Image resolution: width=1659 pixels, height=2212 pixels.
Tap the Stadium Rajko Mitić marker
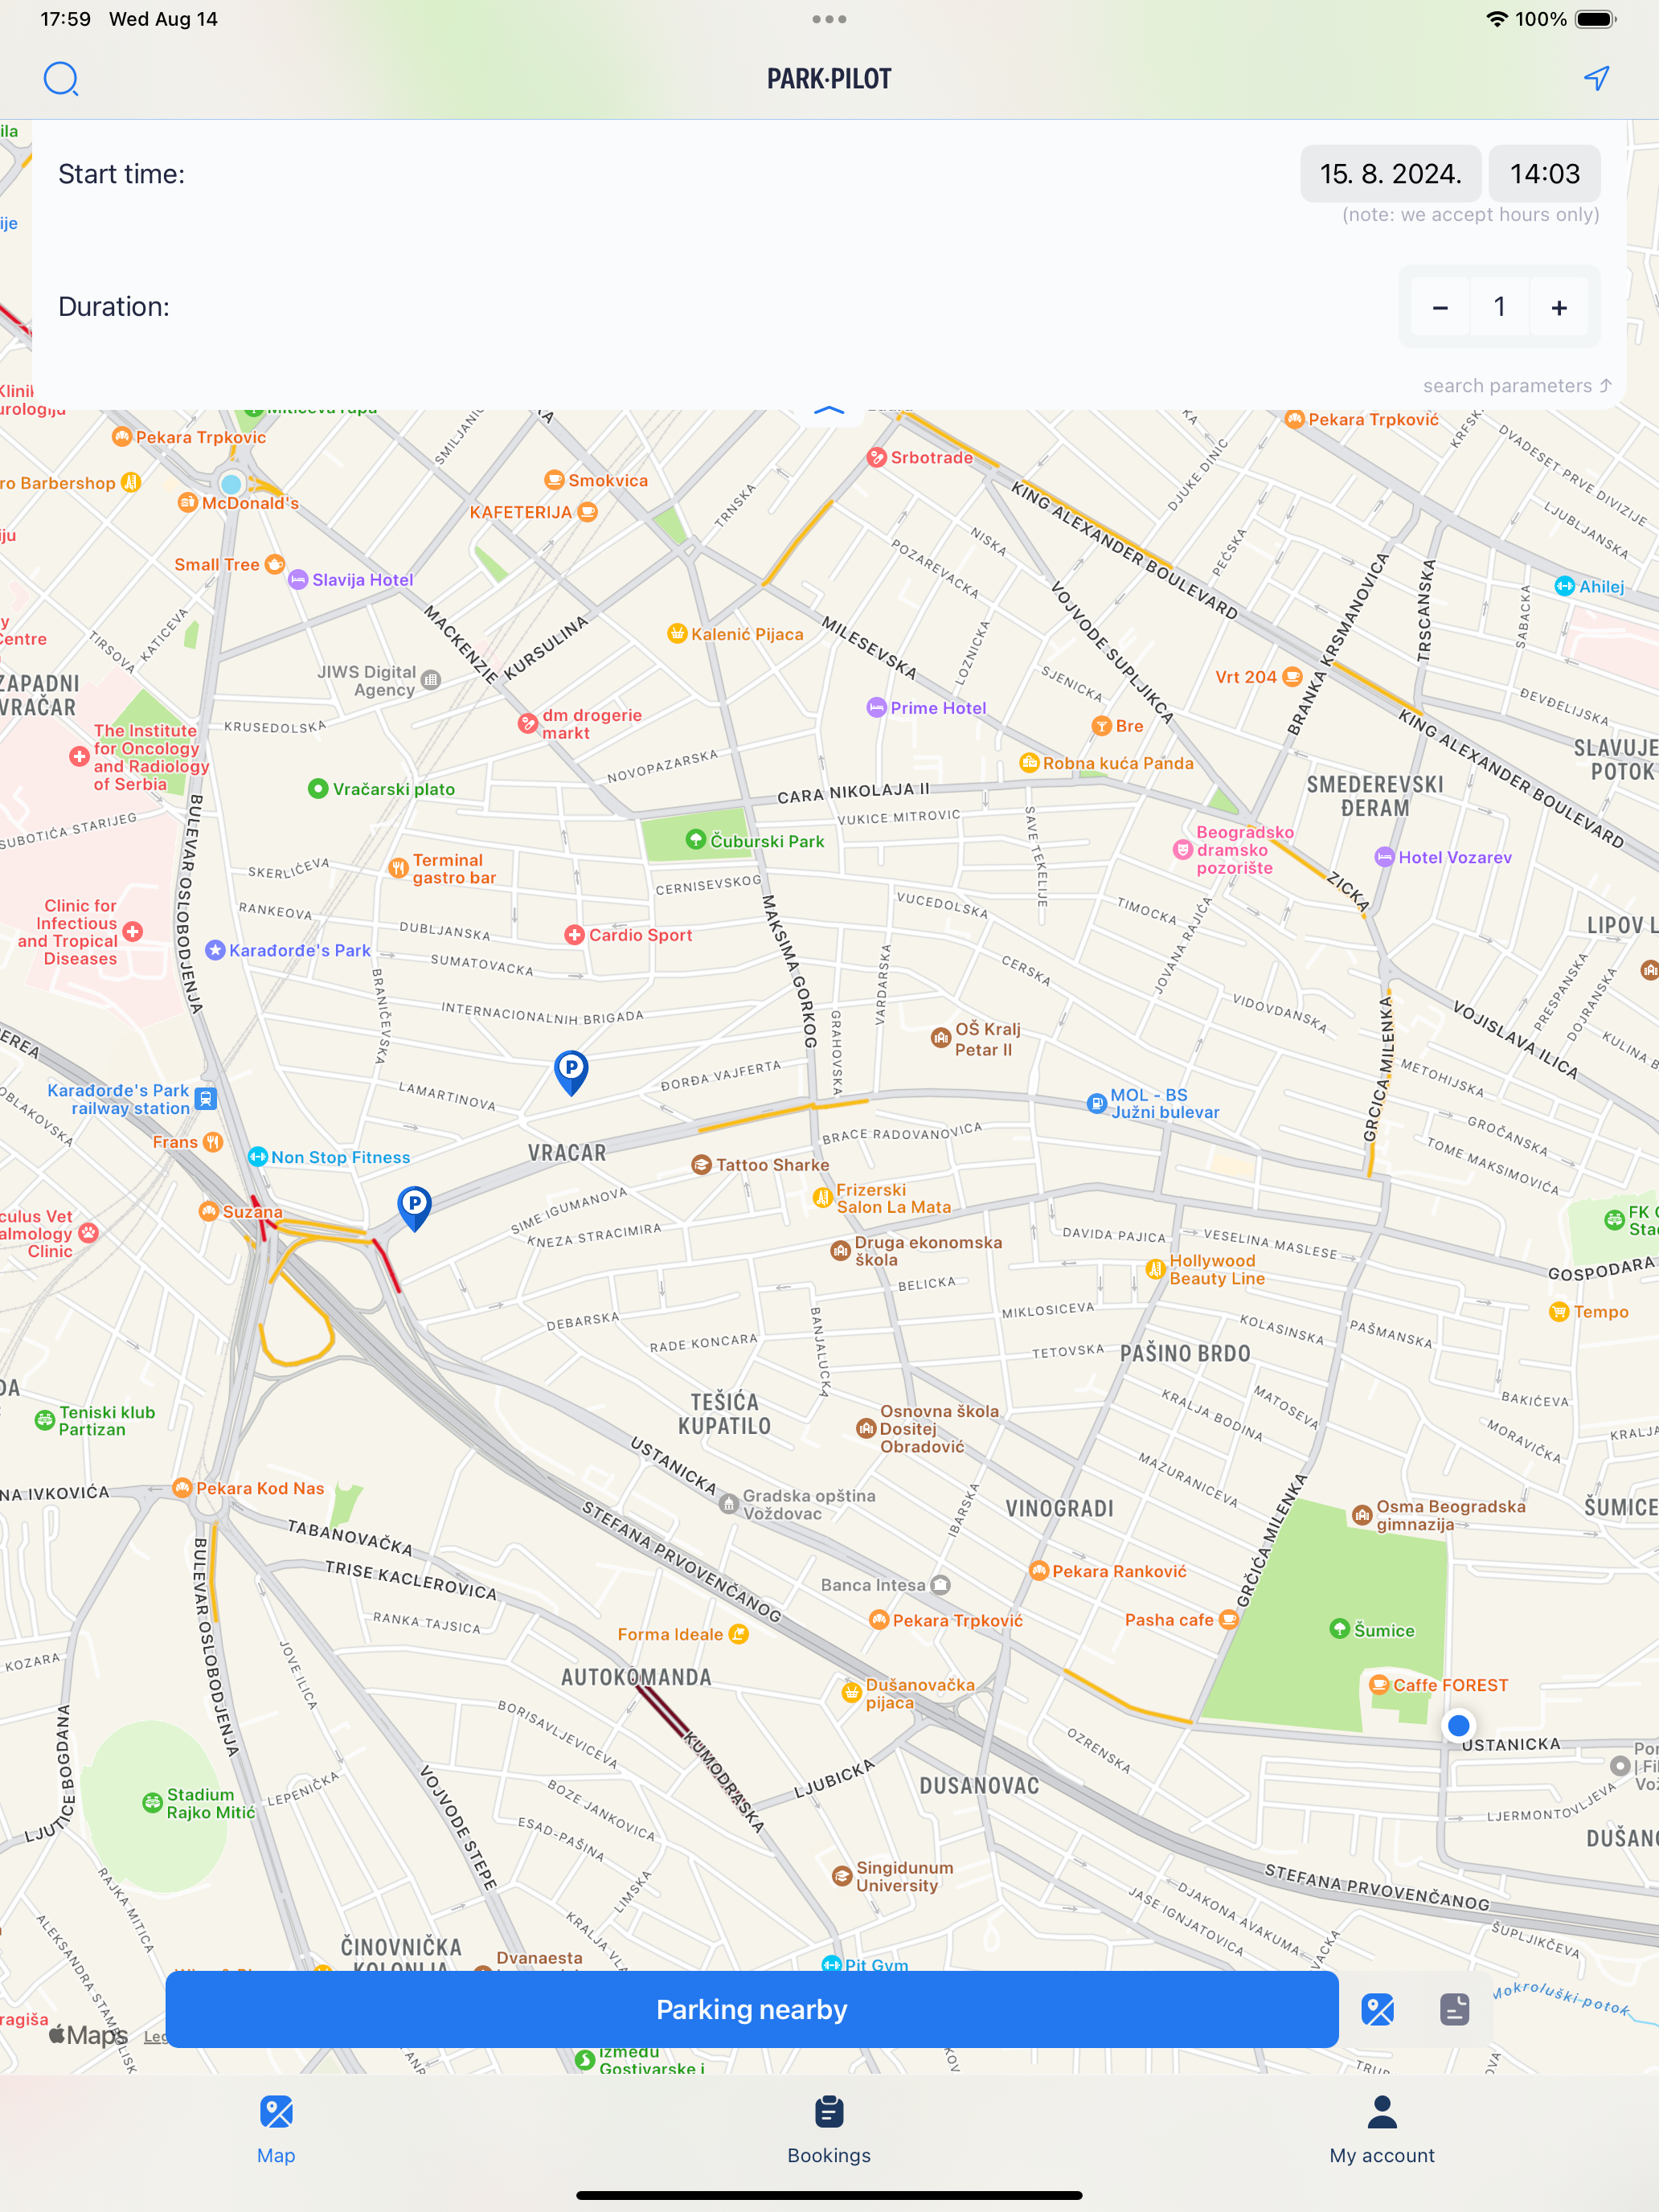point(152,1803)
